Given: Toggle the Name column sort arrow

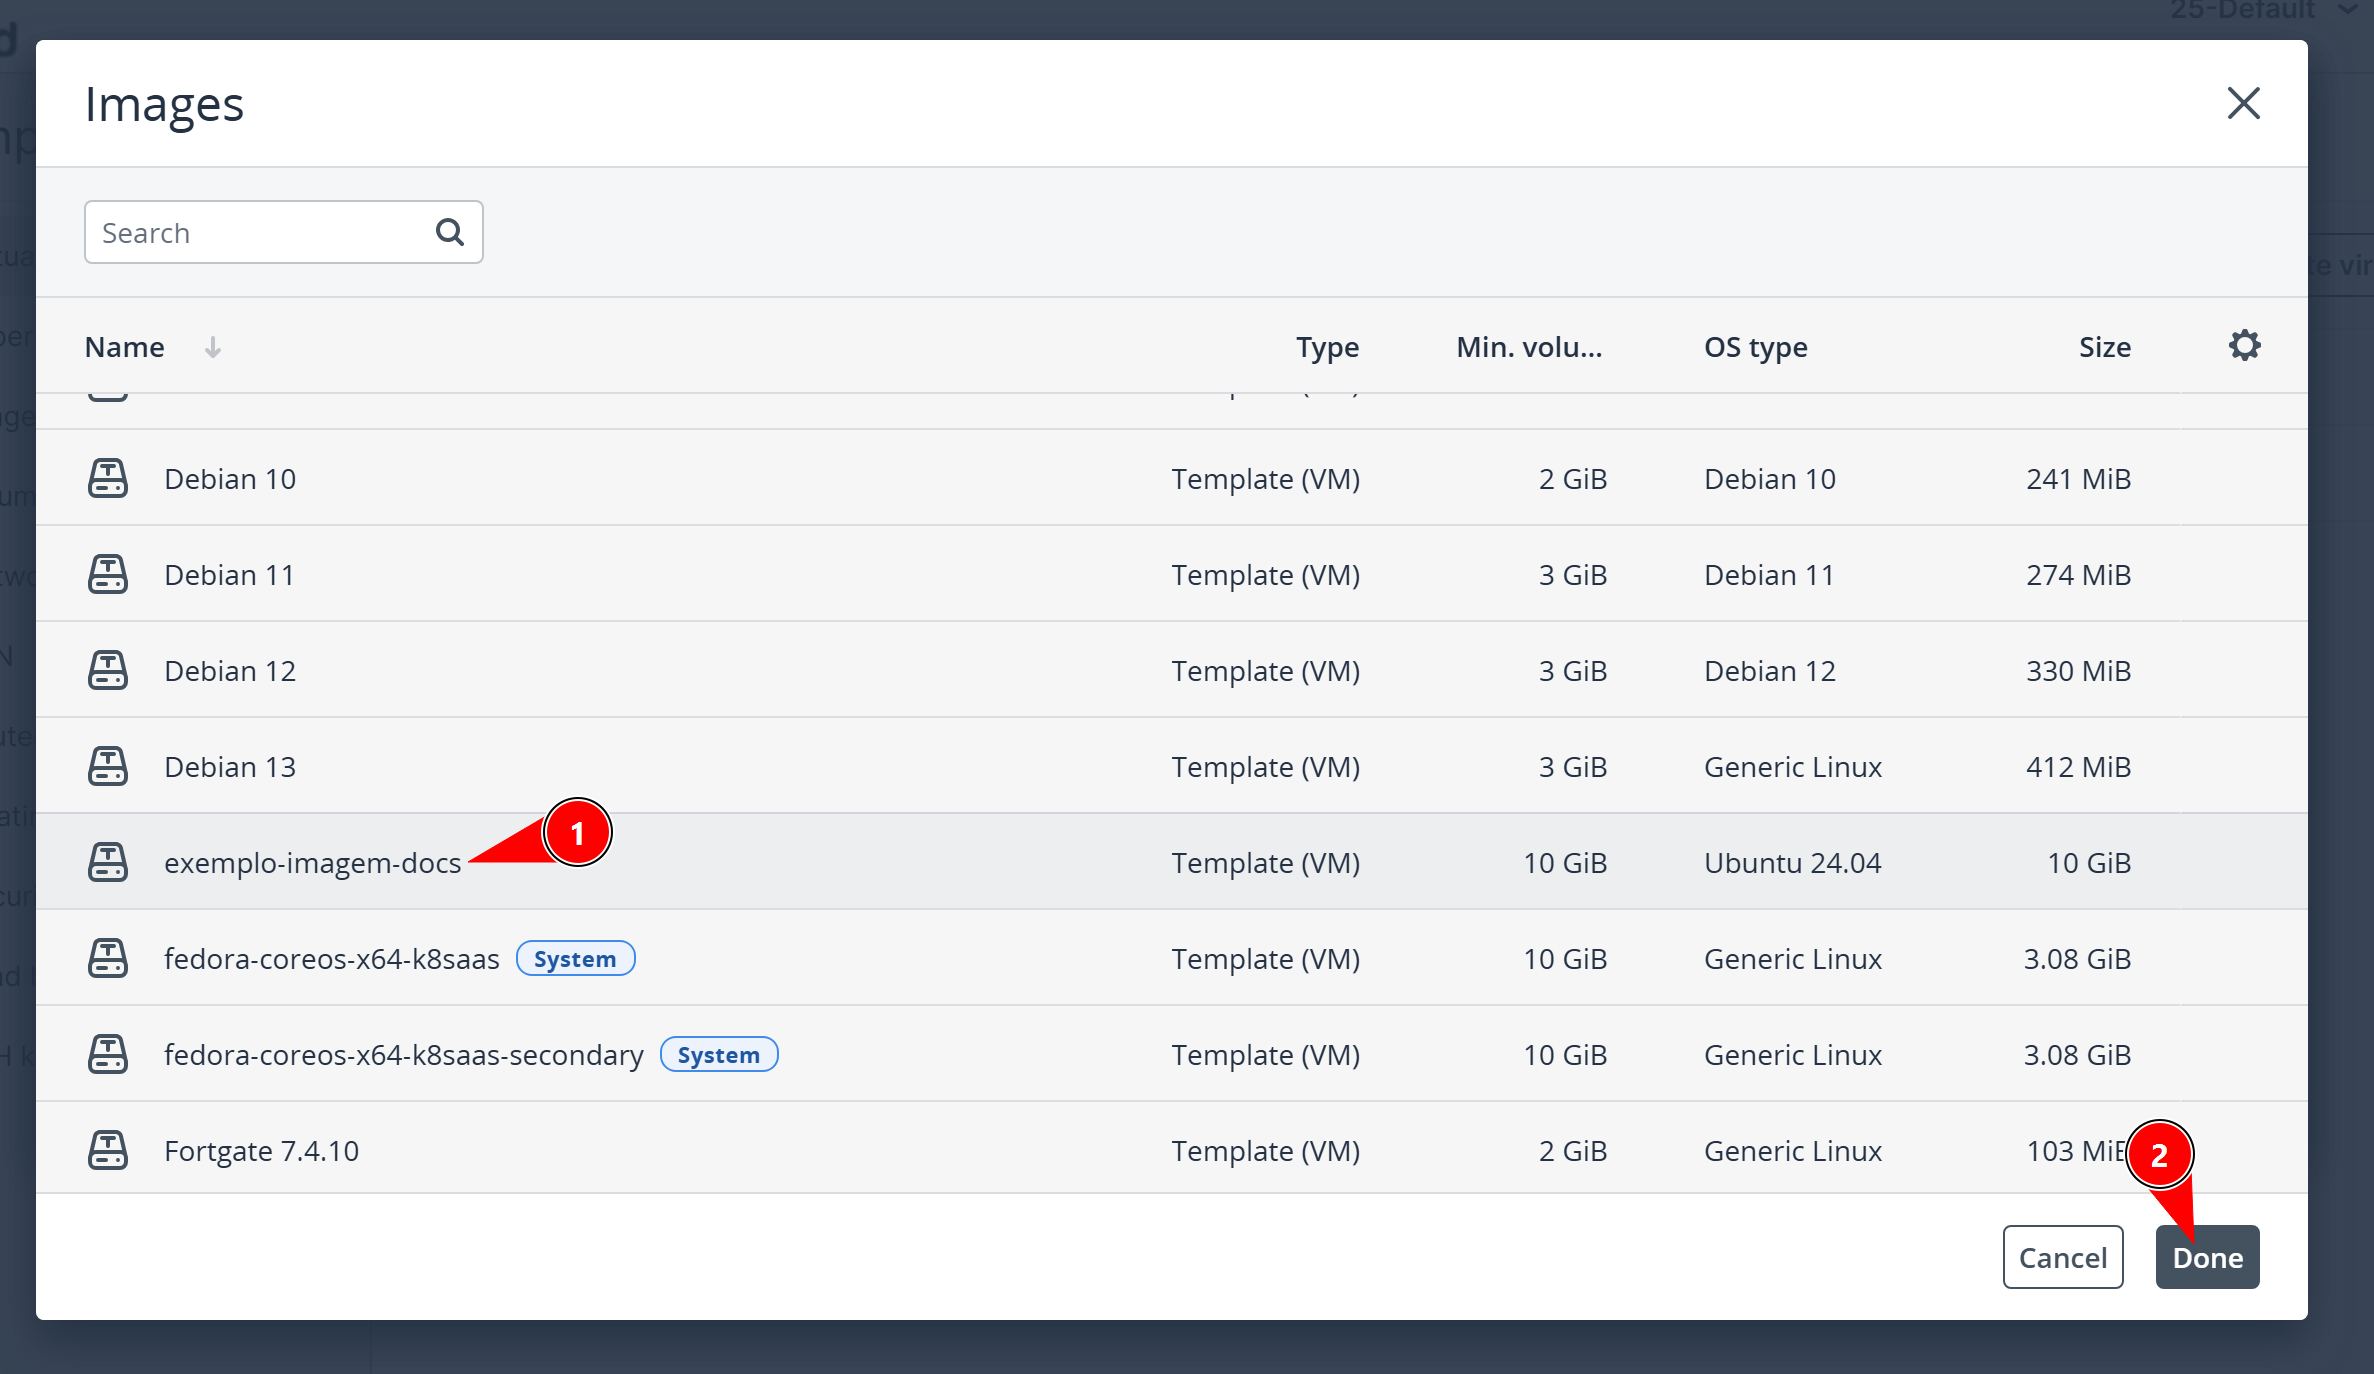Looking at the screenshot, I should point(212,347).
